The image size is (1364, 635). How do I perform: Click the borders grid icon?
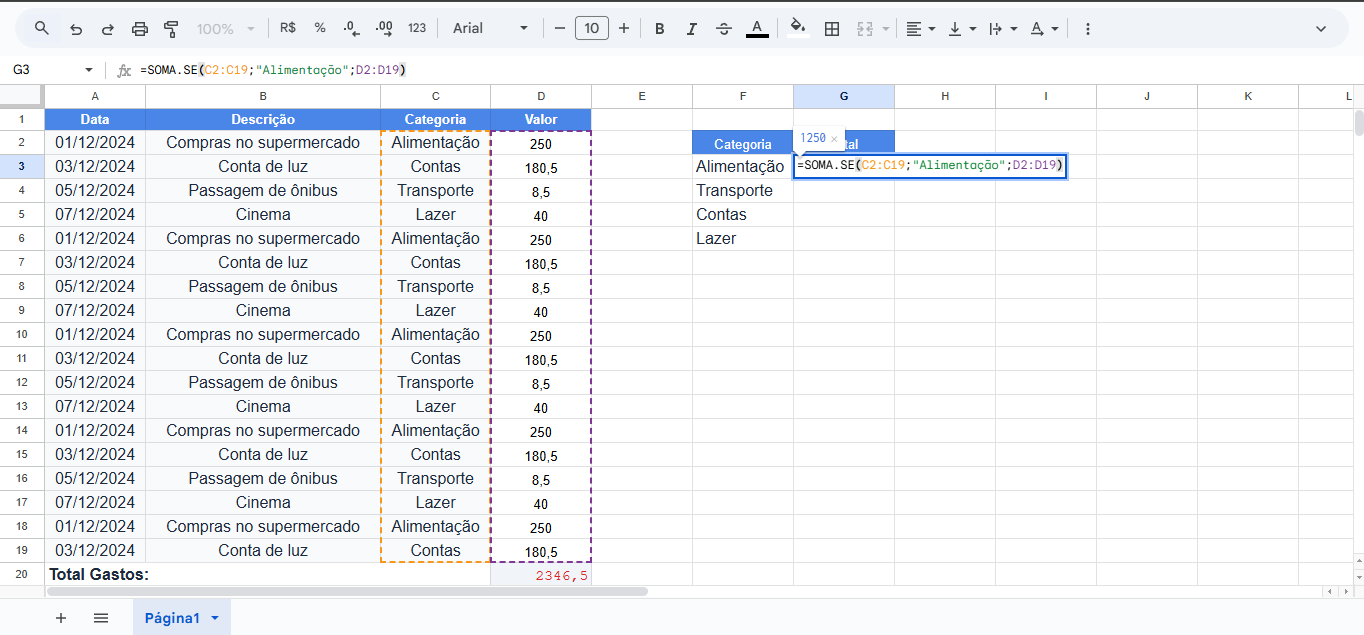click(x=831, y=29)
